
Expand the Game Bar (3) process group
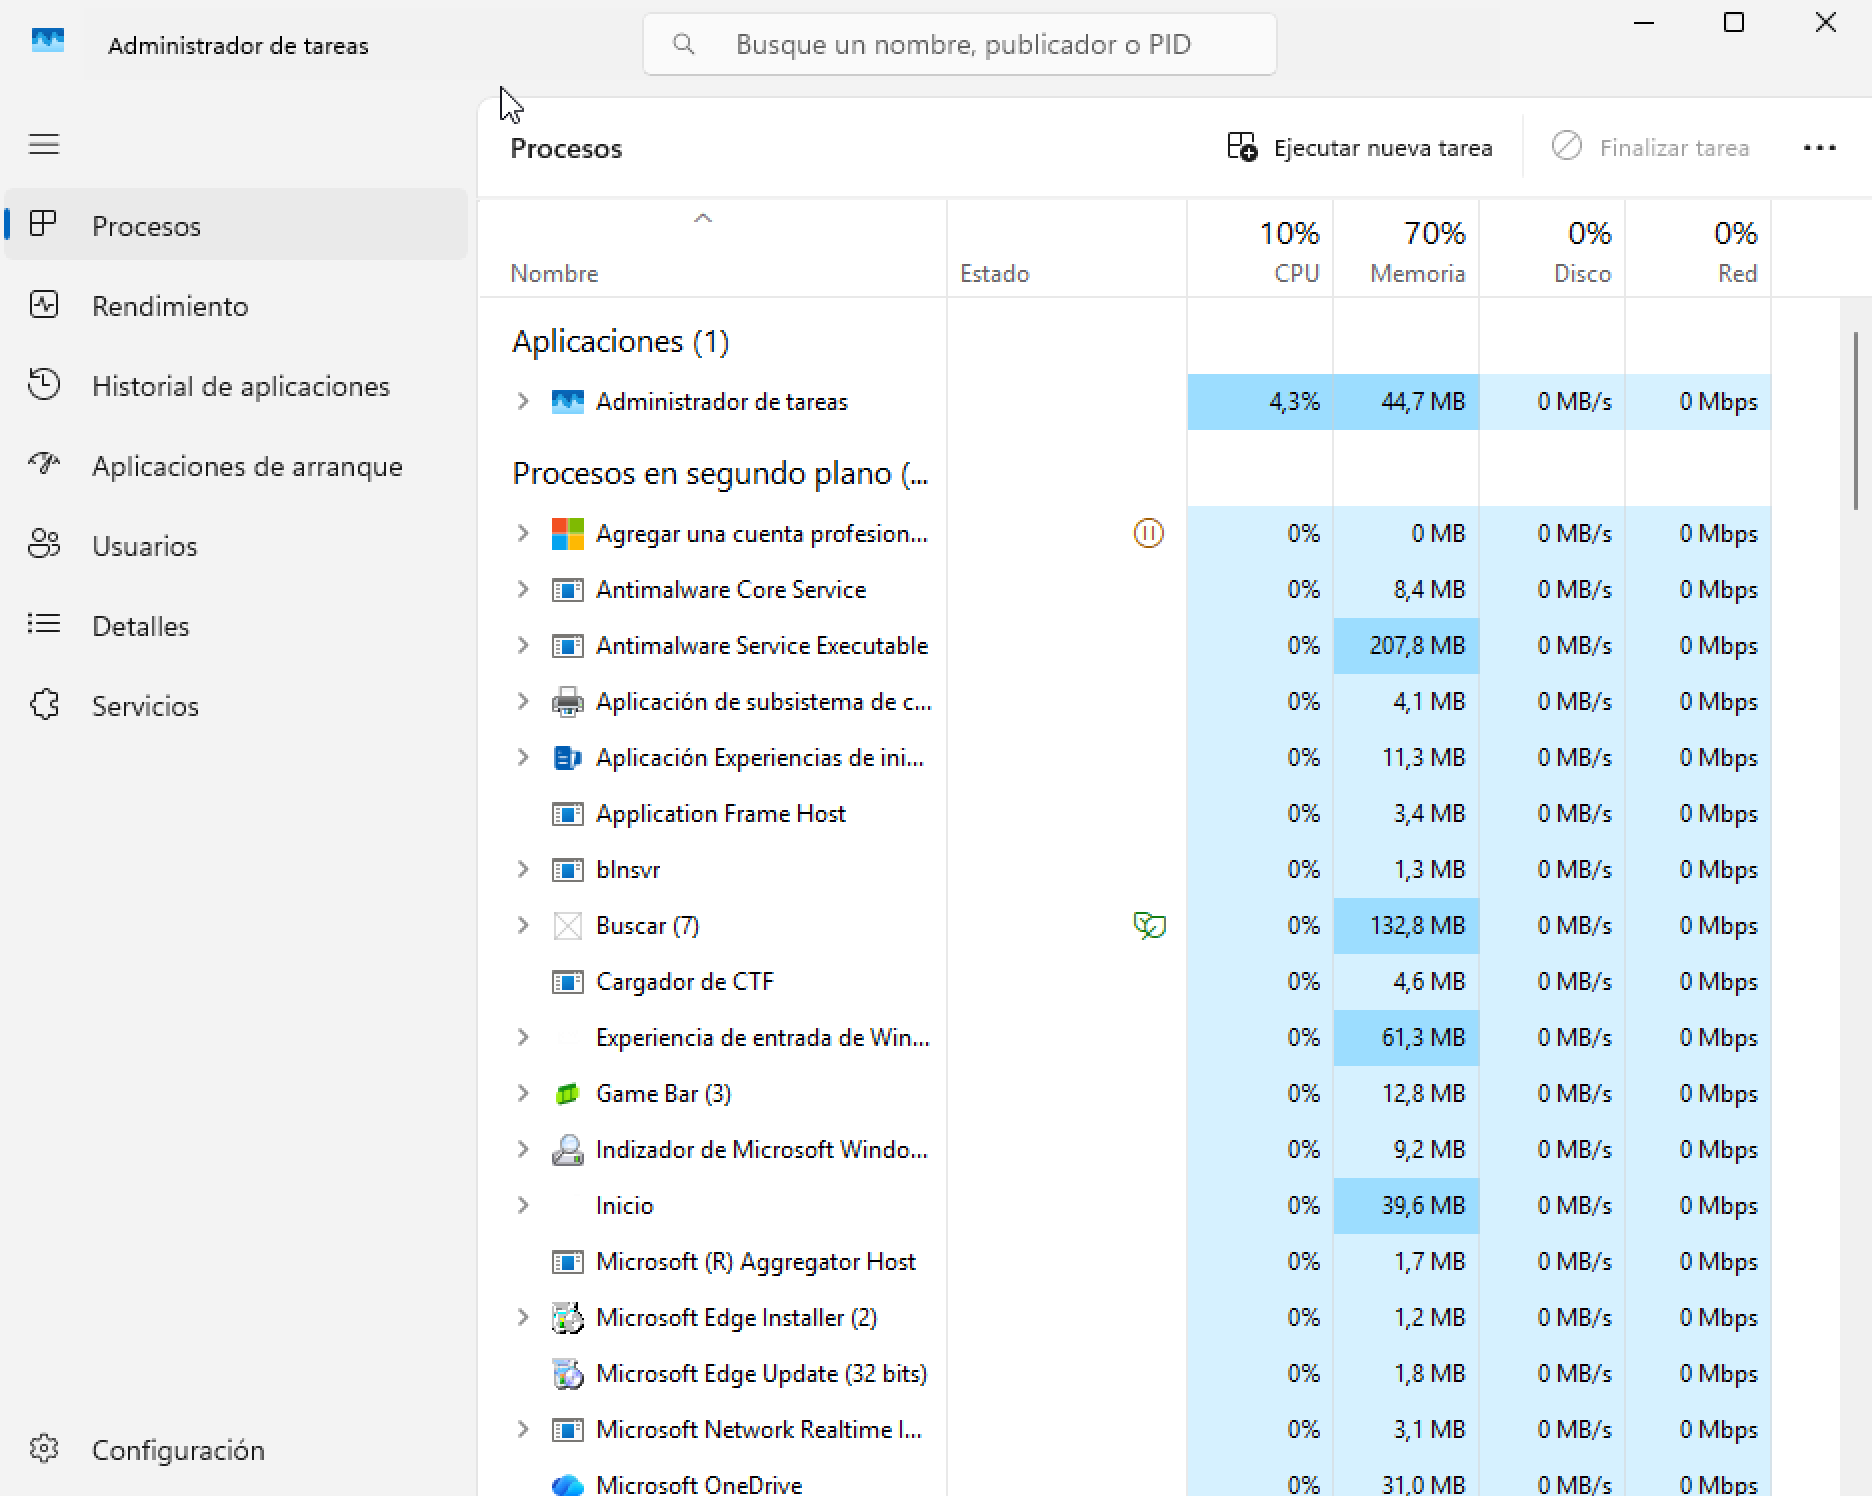point(522,1093)
